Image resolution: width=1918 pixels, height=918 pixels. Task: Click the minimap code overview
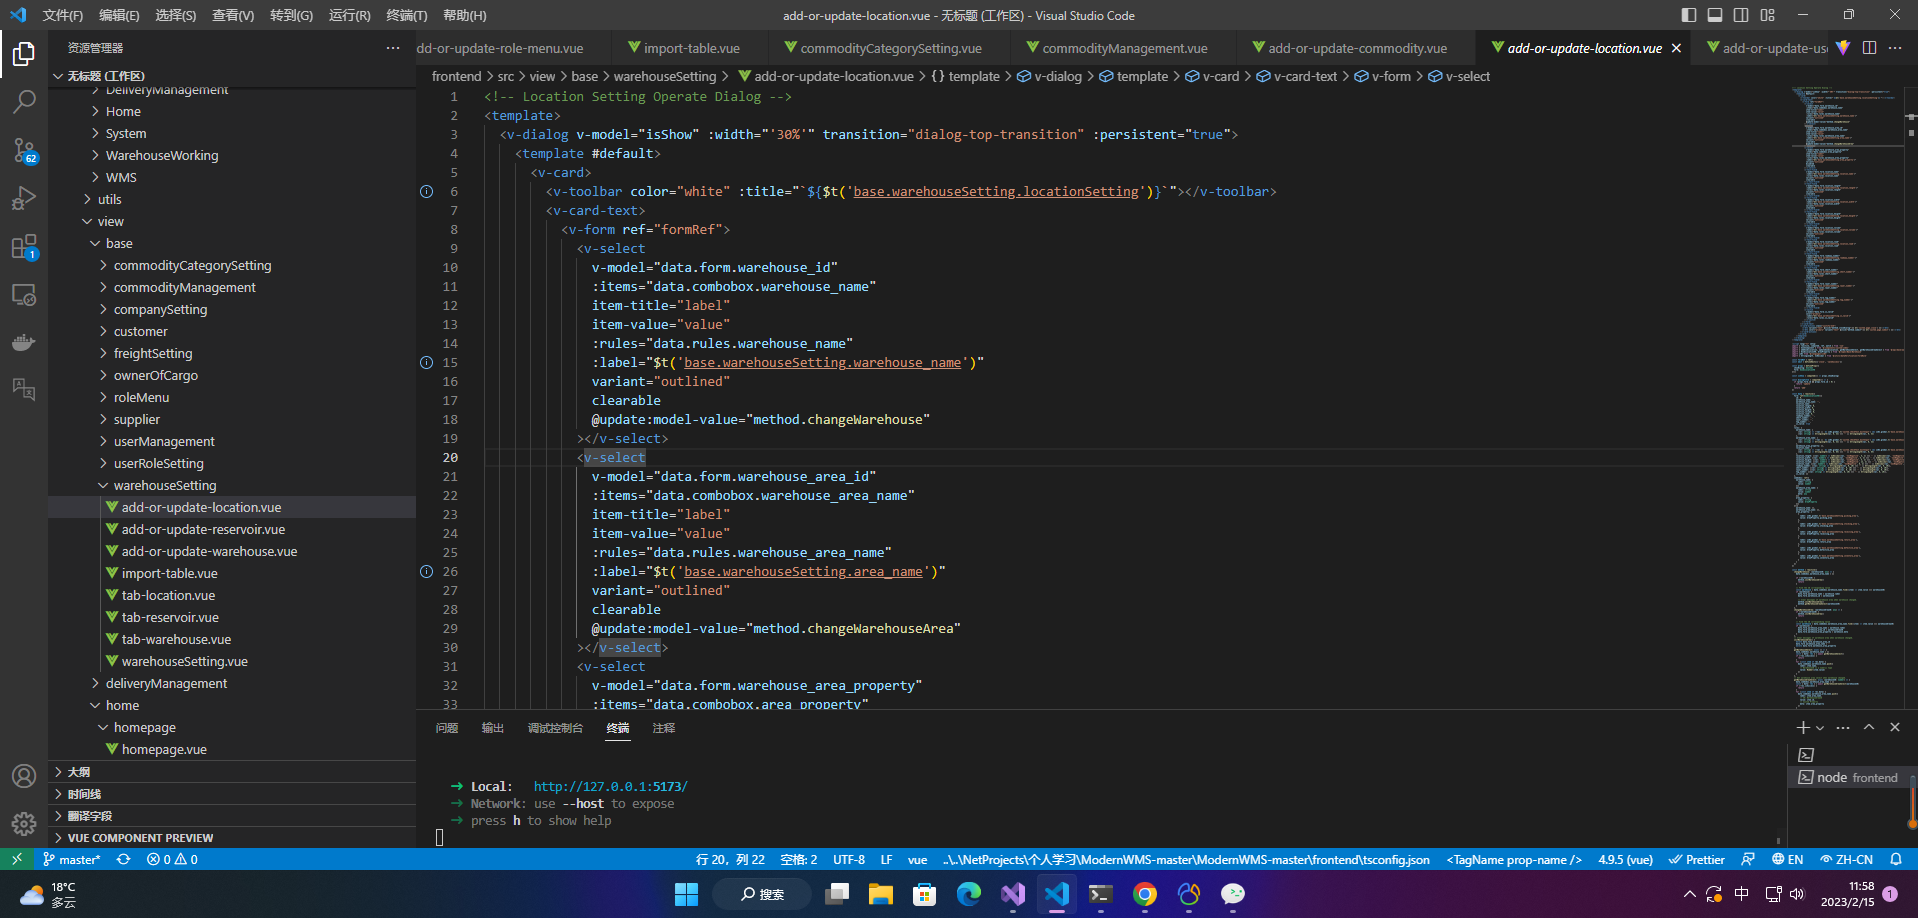pos(1848,397)
